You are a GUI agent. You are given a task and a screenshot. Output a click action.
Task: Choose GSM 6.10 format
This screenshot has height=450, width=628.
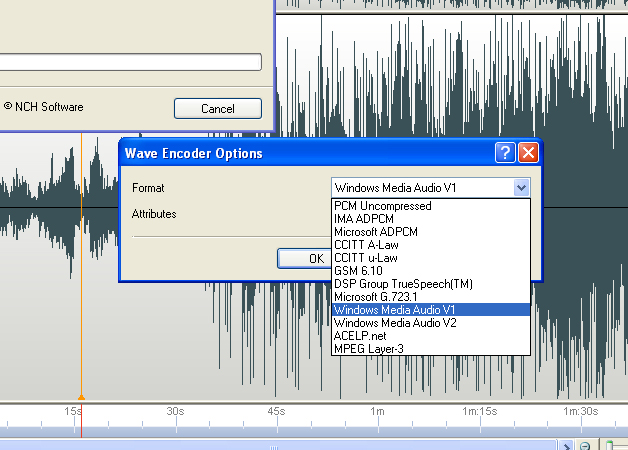[431, 271]
